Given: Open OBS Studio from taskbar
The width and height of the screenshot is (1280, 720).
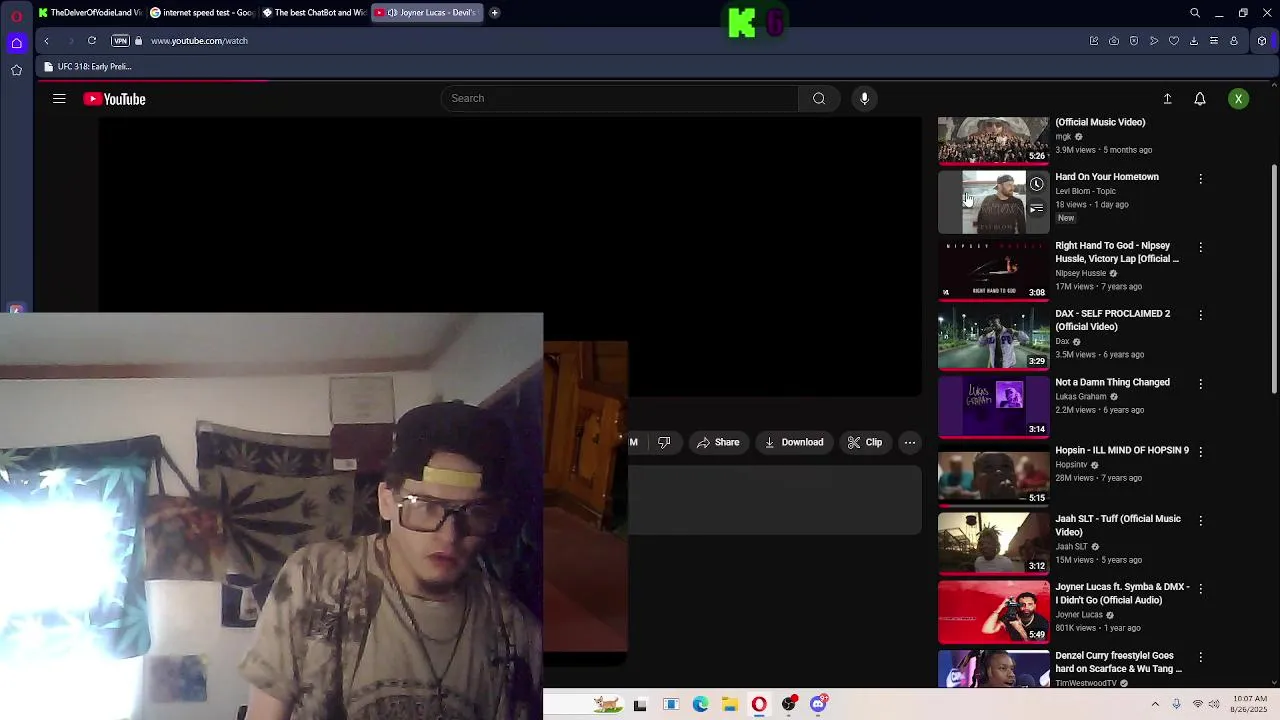Looking at the screenshot, I should 789,704.
